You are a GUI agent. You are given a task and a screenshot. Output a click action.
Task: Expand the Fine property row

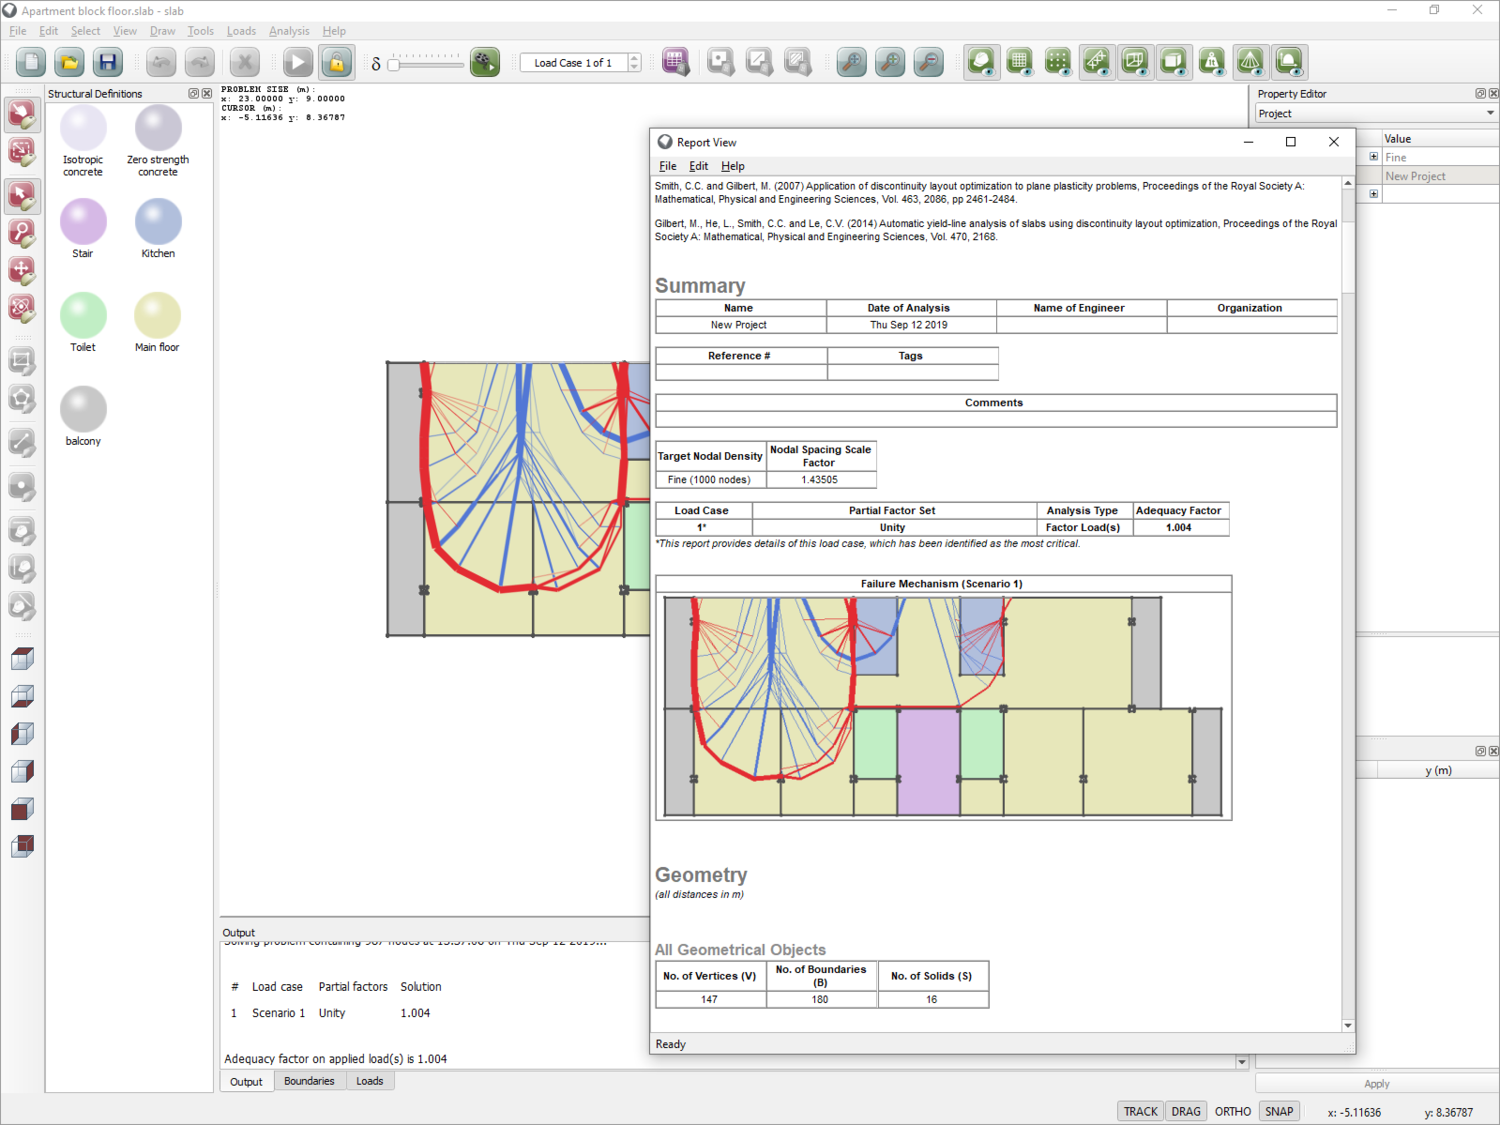pyautogui.click(x=1373, y=157)
